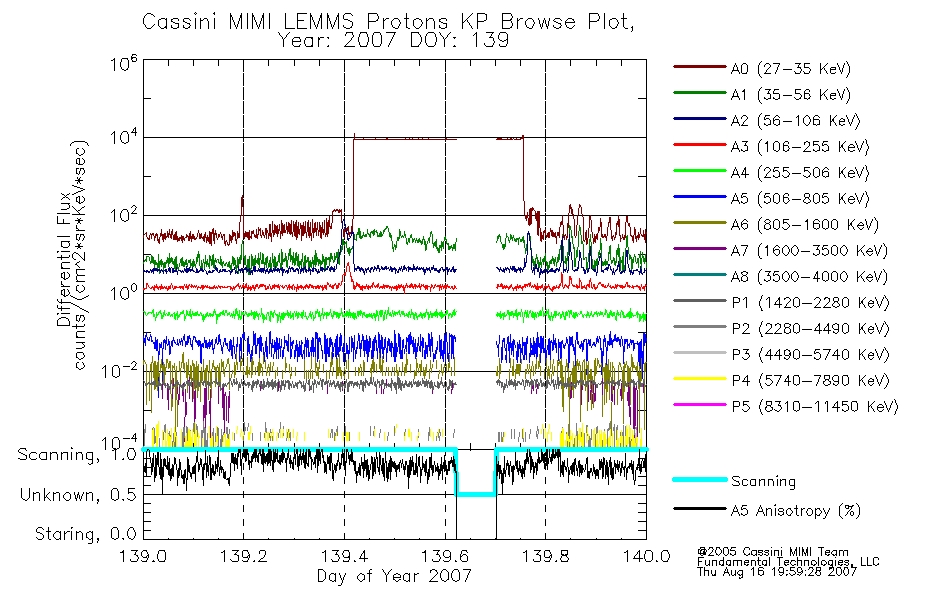
Task: Click the Differential Flux y-axis label
Action: click(x=64, y=260)
